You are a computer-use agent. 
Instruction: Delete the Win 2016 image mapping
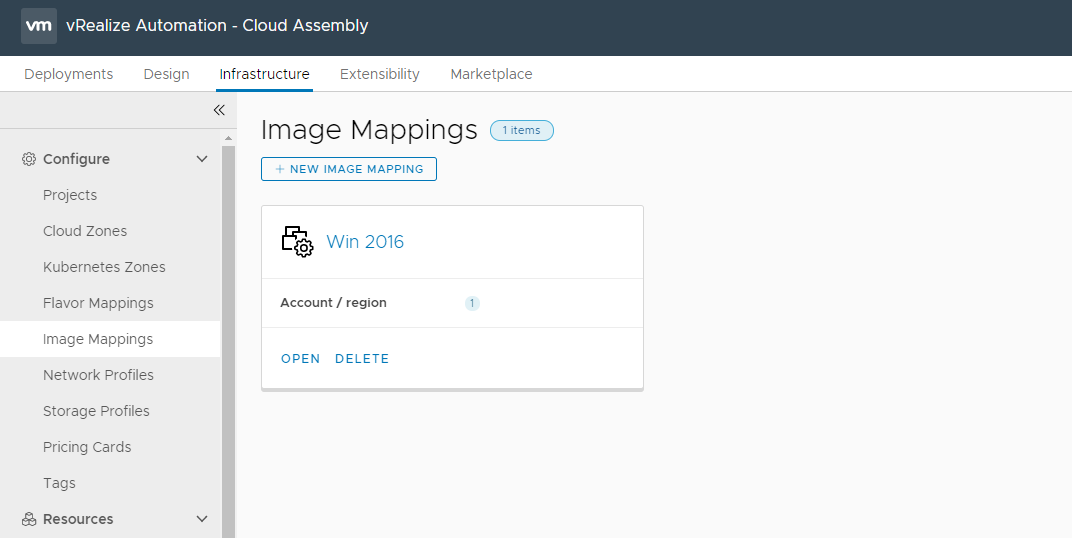[362, 359]
